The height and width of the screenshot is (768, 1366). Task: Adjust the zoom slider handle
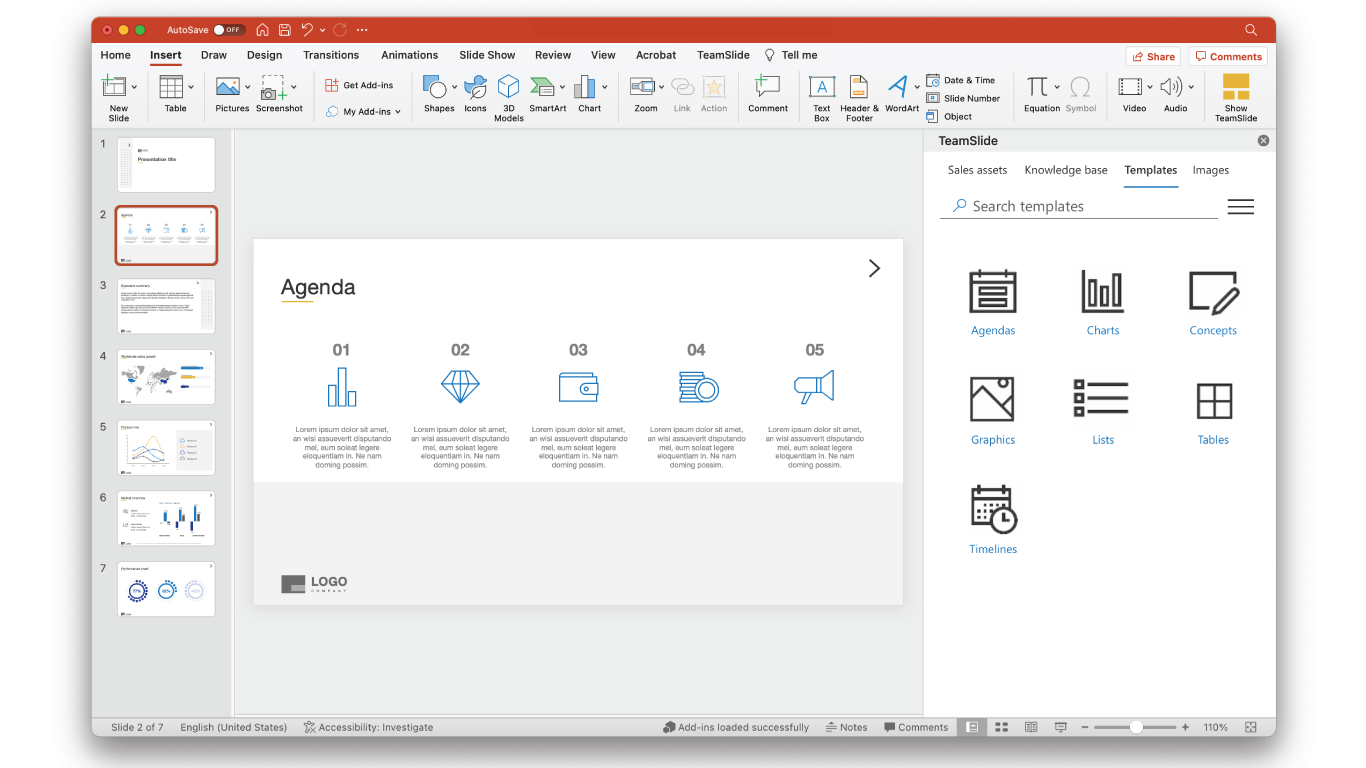[1136, 727]
